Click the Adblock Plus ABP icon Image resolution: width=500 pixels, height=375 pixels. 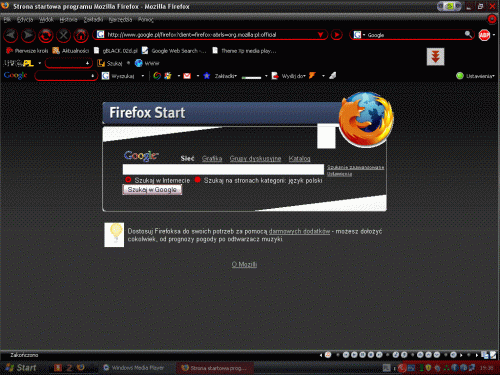484,35
